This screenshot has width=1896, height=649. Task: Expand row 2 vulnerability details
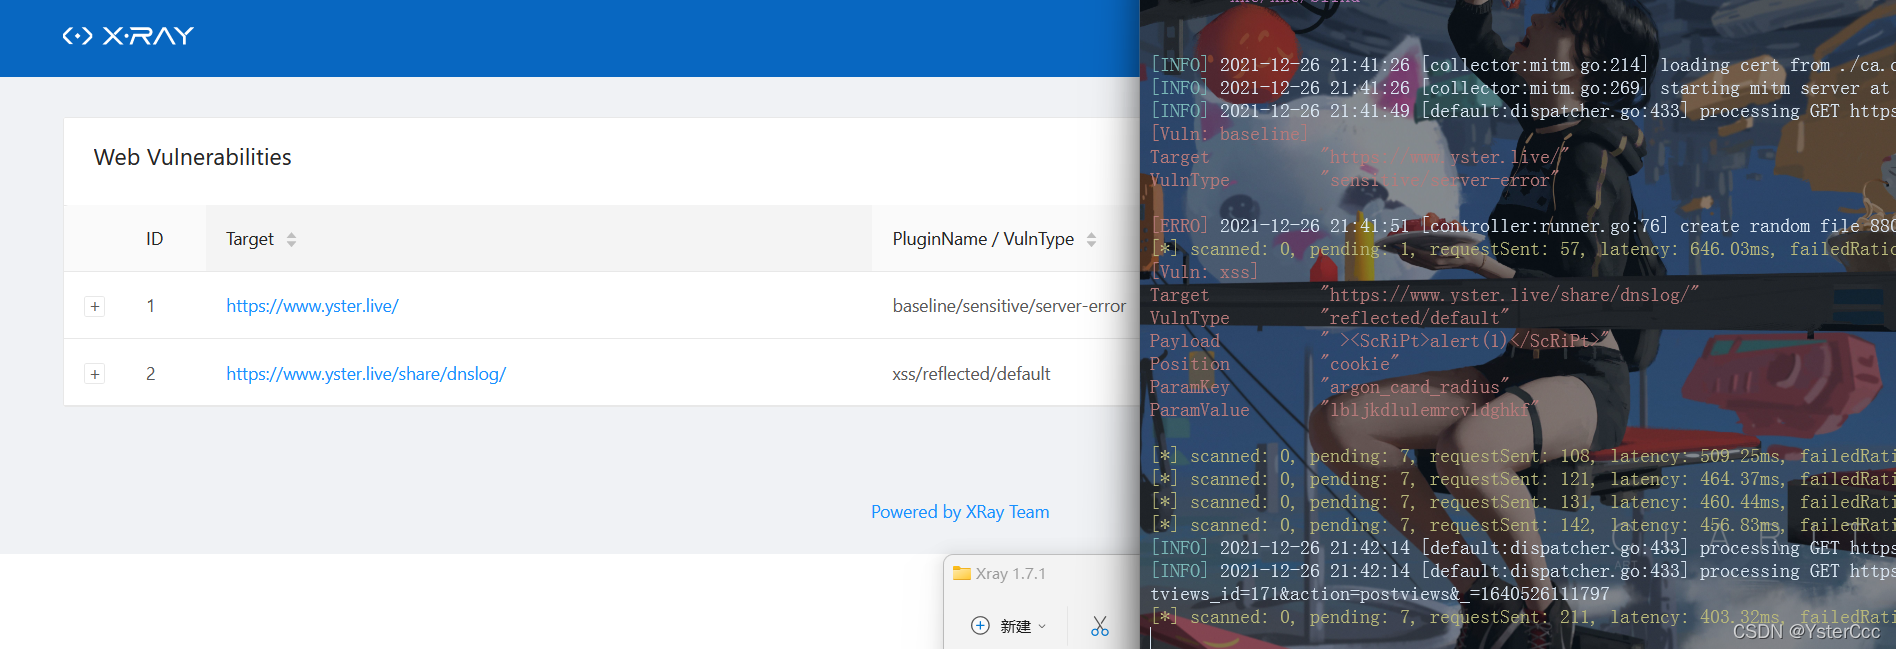click(95, 374)
